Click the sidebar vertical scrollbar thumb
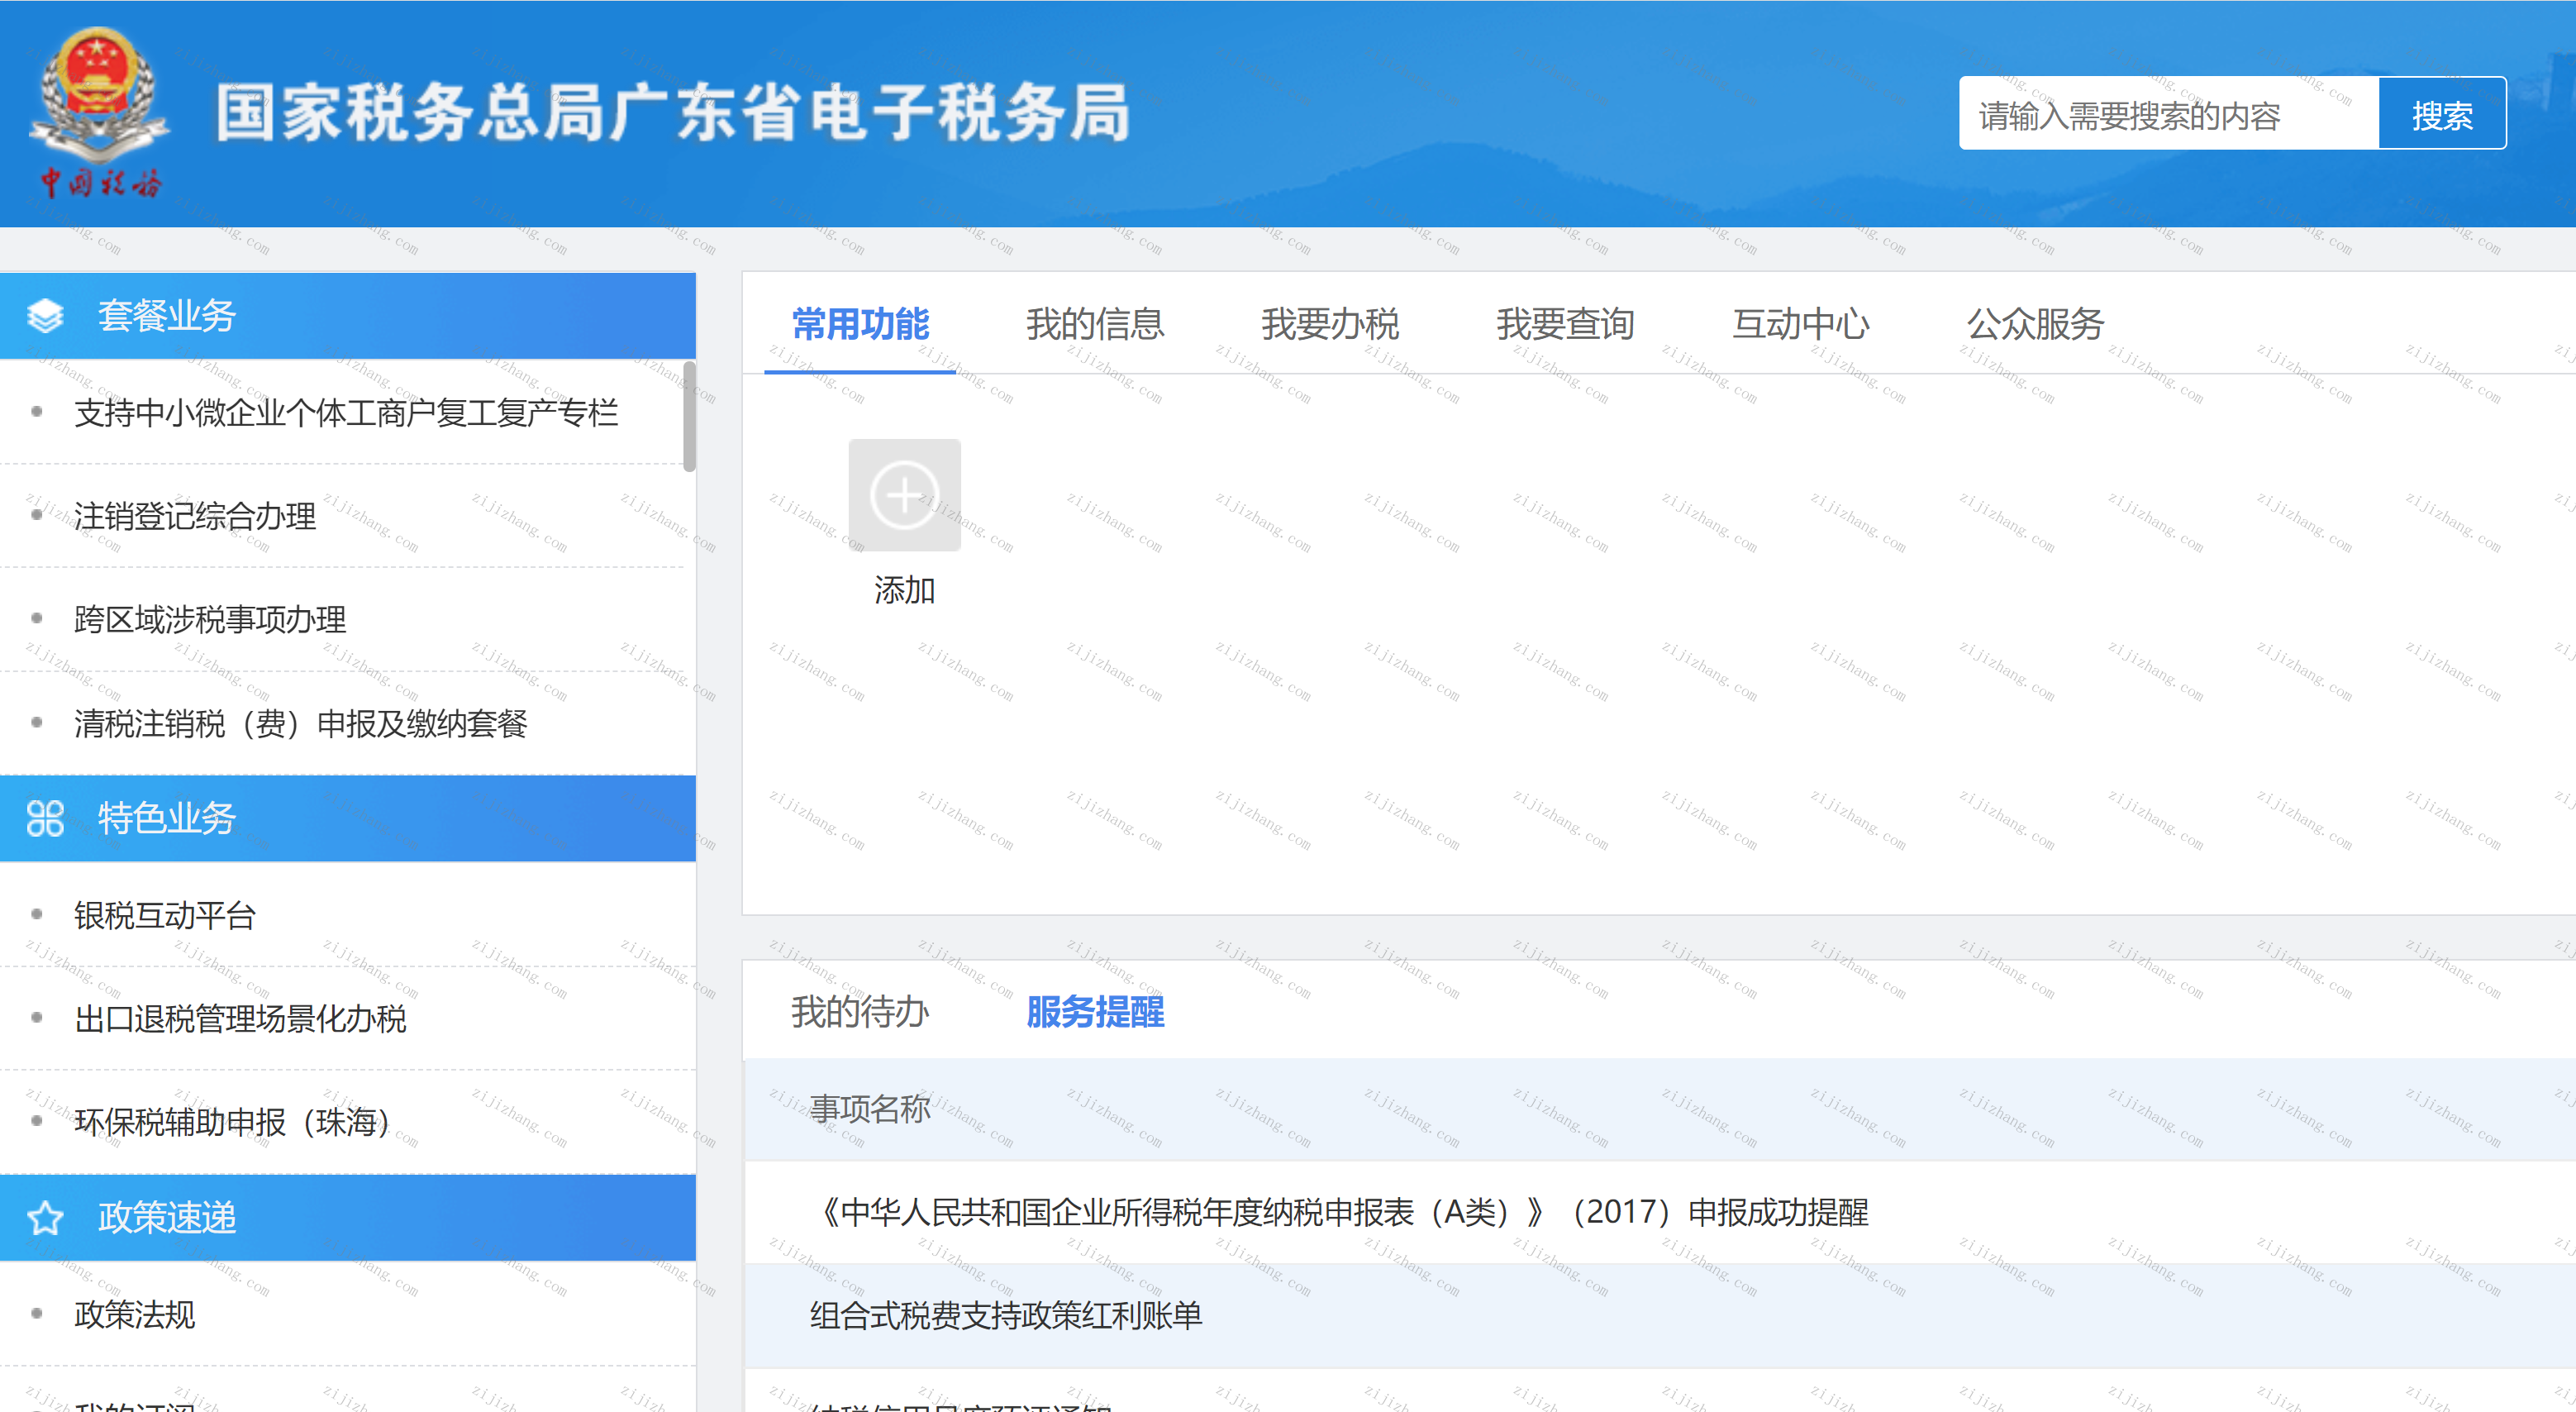 click(689, 417)
